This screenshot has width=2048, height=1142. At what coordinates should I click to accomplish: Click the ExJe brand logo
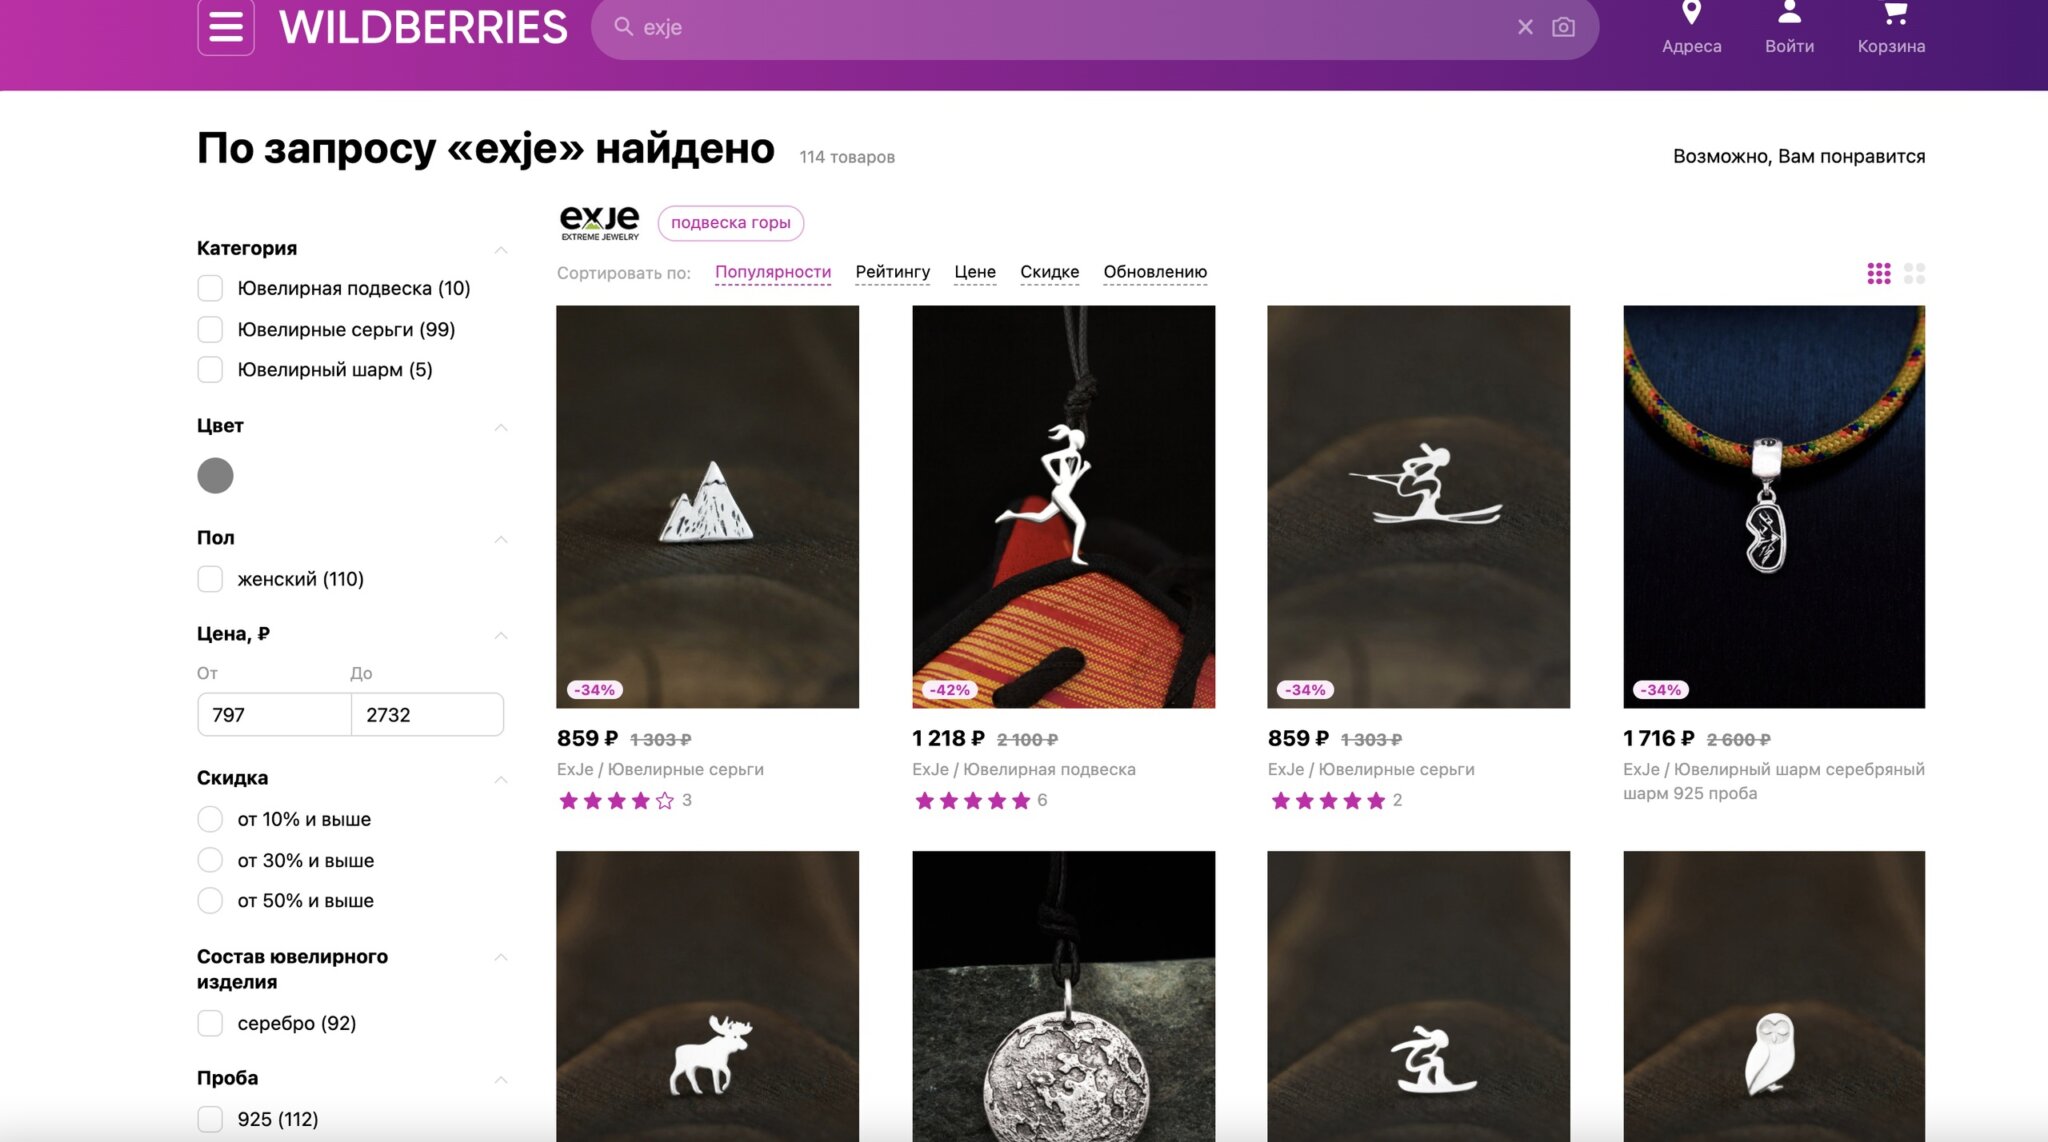click(x=599, y=222)
